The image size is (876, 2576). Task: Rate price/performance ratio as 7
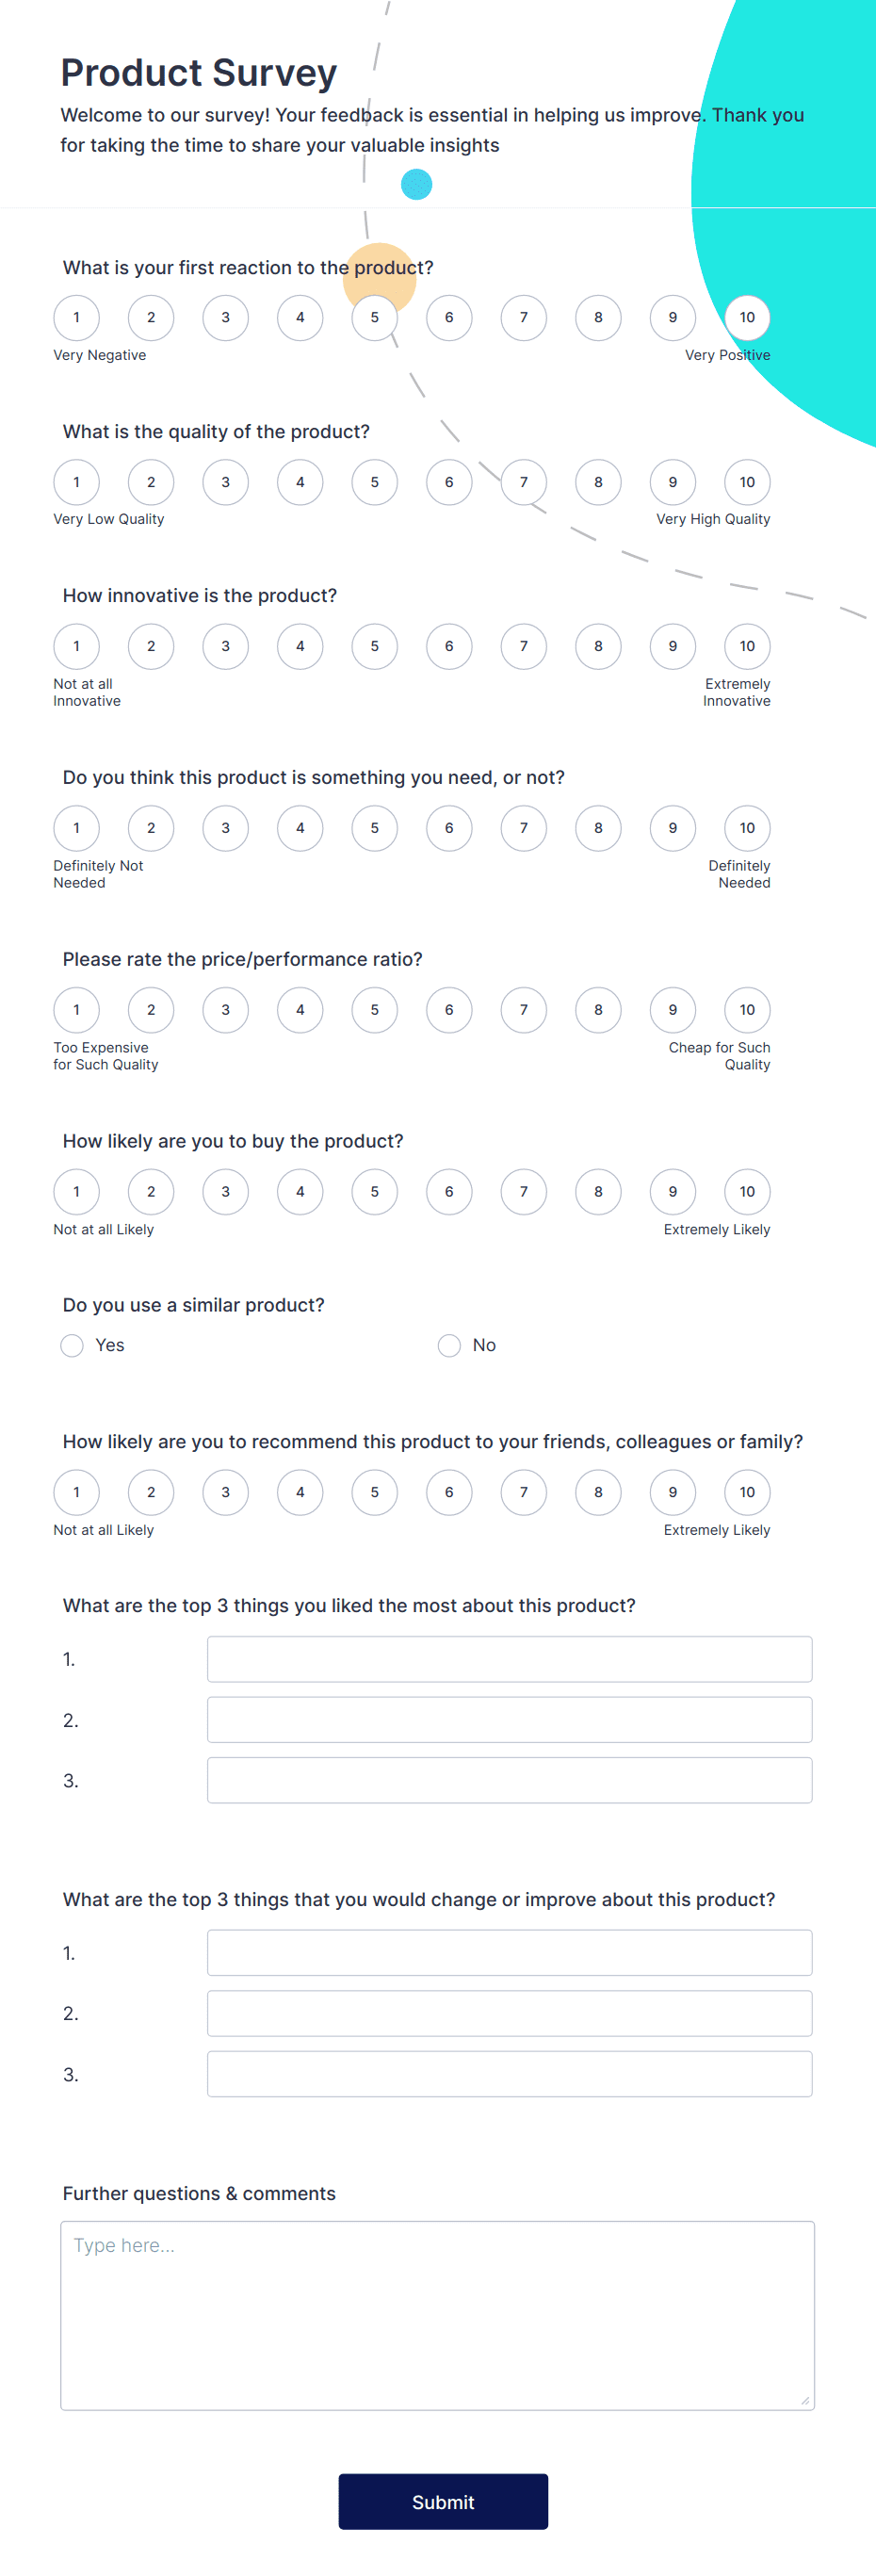pos(523,1010)
